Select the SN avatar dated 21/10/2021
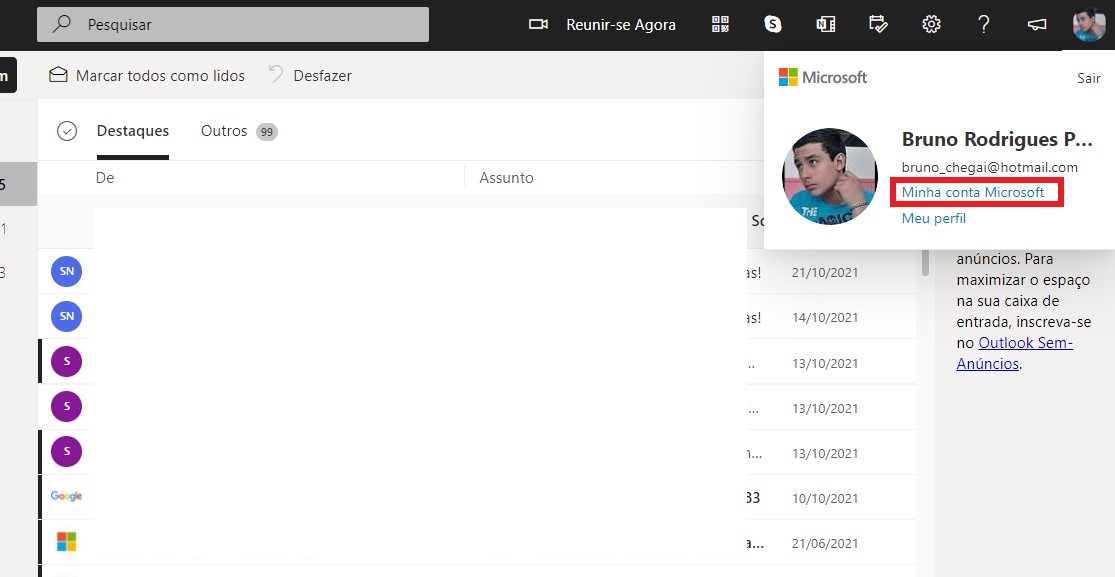The image size is (1115, 577). pyautogui.click(x=67, y=271)
